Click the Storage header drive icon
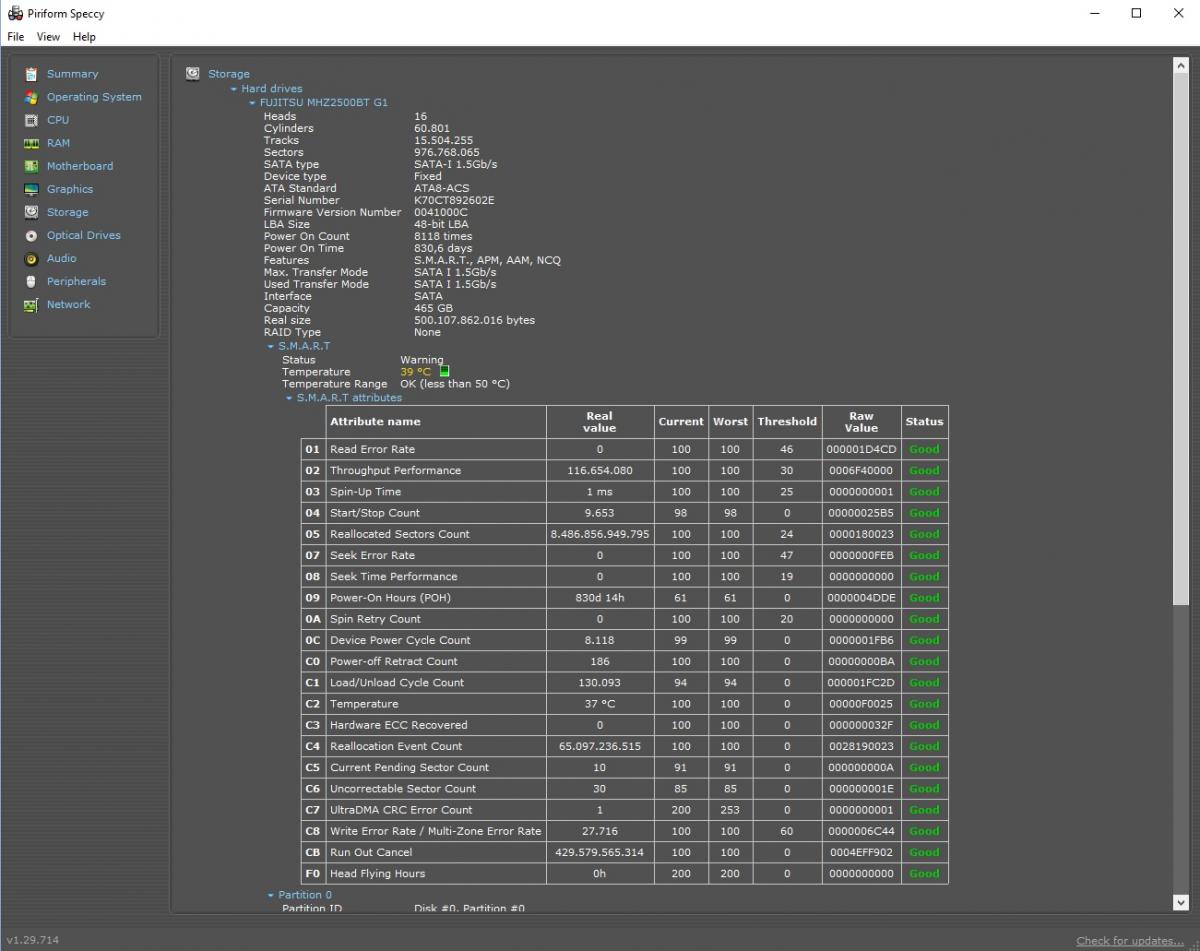Viewport: 1200px width, 951px height. click(193, 73)
